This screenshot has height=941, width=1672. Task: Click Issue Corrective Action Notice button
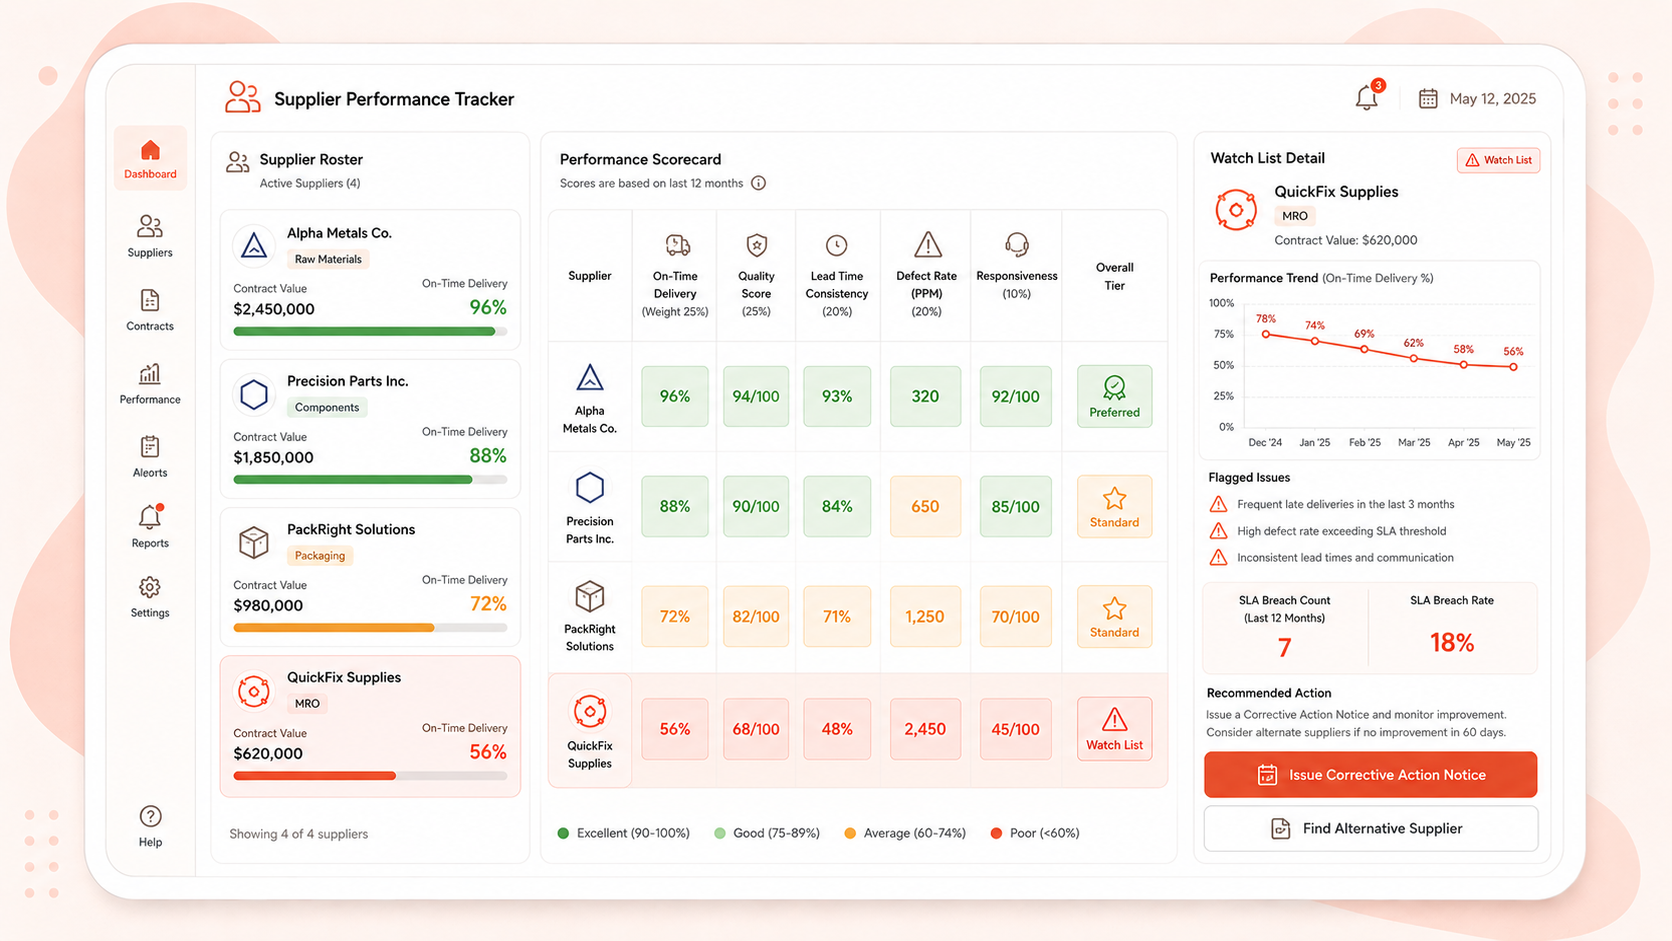tap(1370, 775)
